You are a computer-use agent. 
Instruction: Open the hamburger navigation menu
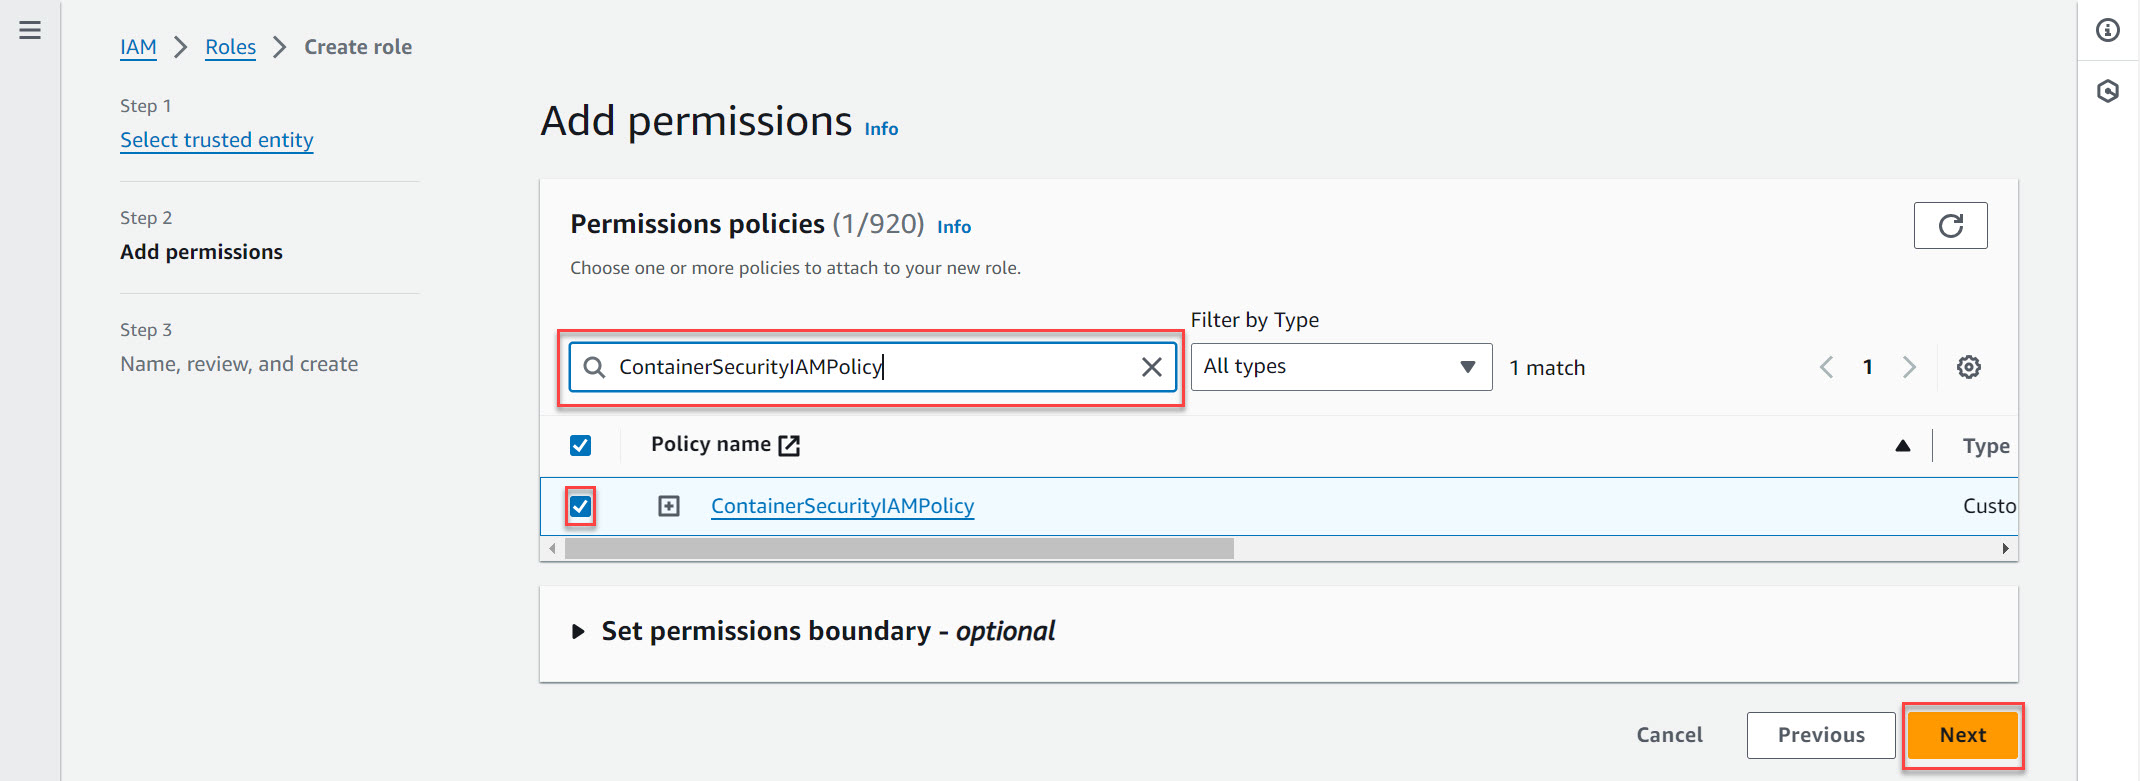tap(30, 30)
